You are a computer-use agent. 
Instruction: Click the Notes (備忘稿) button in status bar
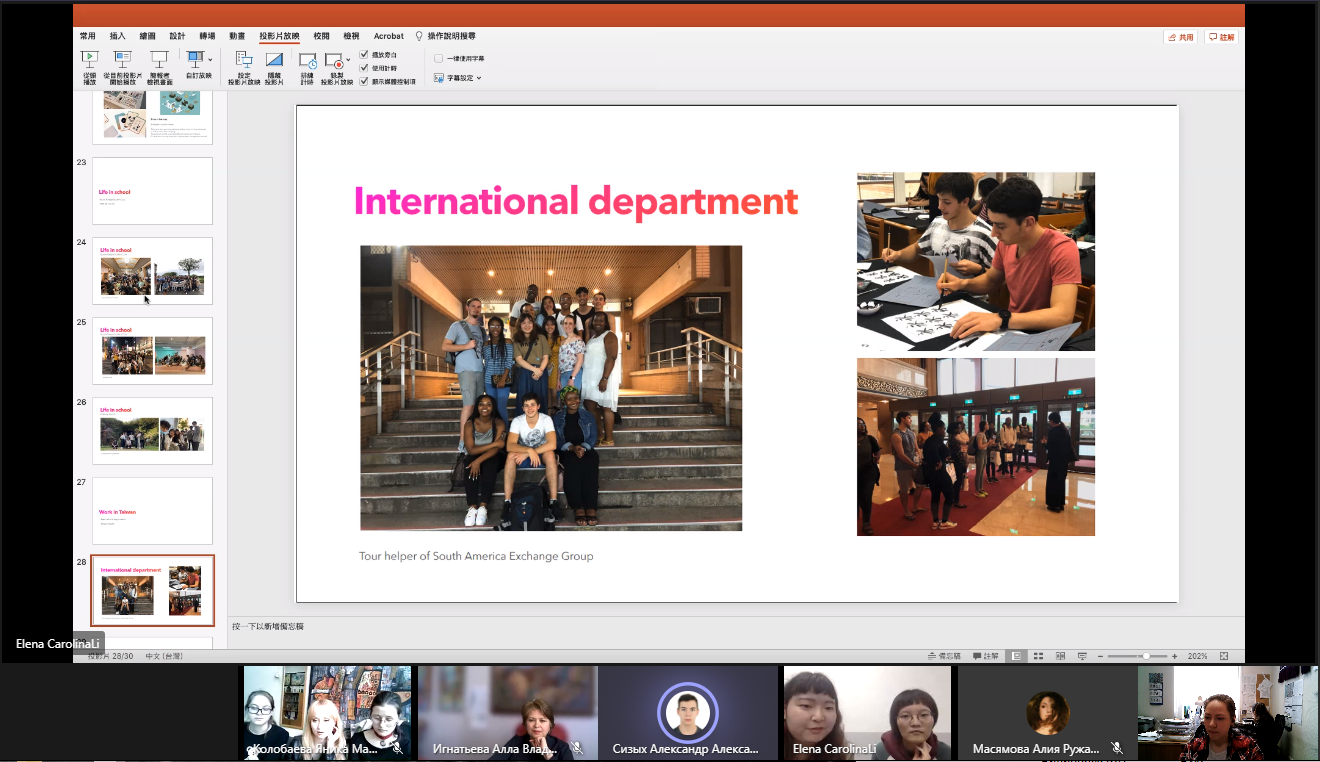point(944,656)
